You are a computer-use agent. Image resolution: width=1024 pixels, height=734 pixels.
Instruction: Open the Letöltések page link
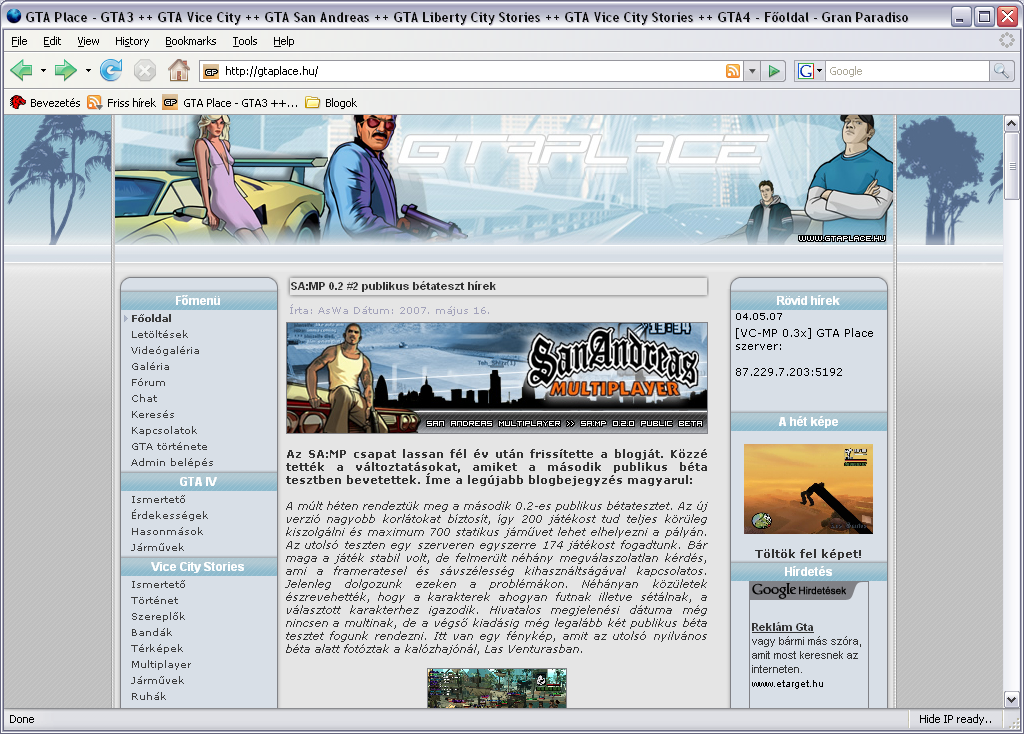pos(159,334)
